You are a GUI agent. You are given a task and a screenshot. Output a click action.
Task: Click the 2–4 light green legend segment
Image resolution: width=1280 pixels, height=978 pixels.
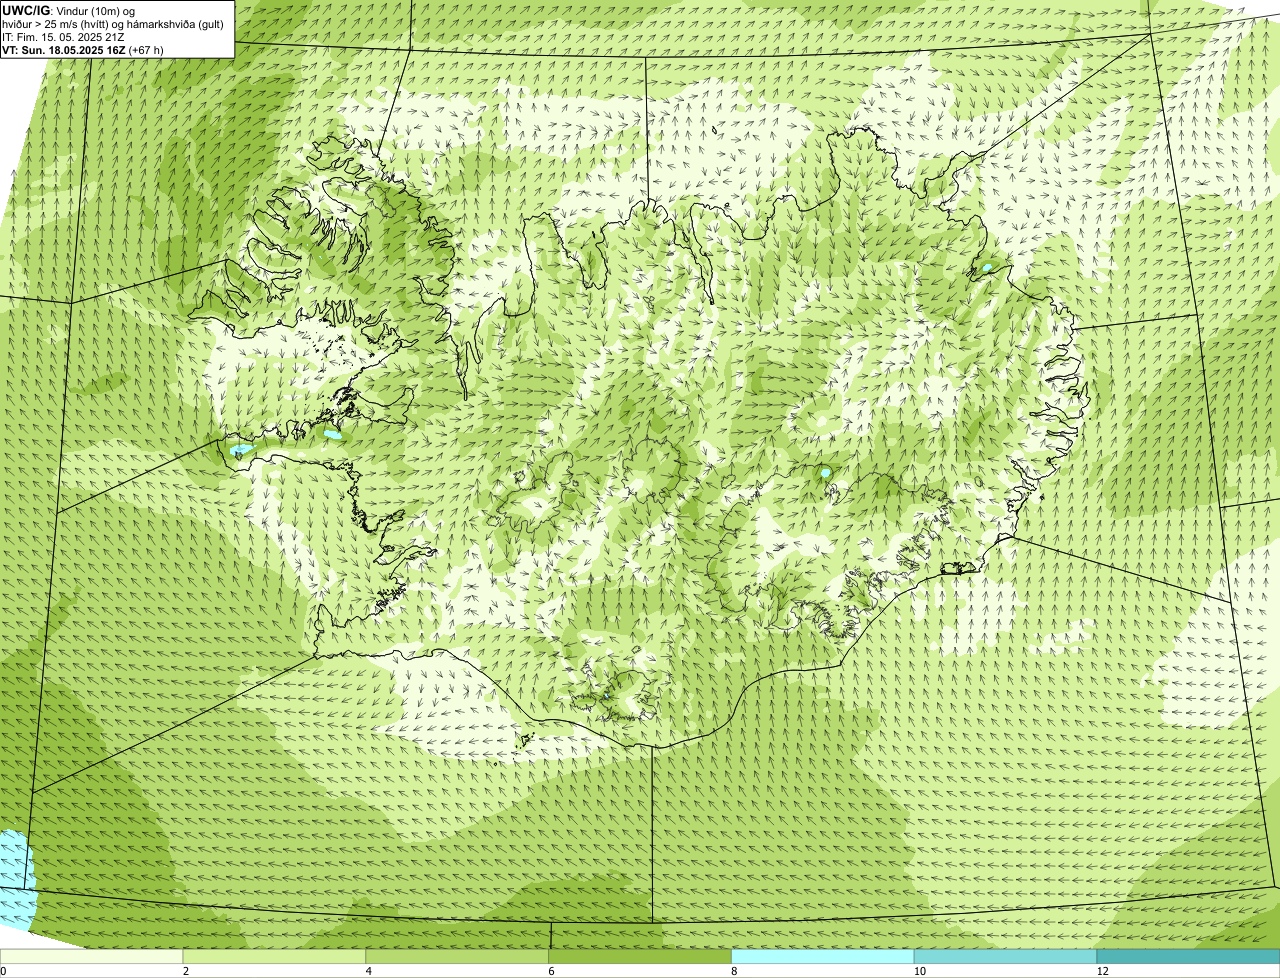pyautogui.click(x=275, y=956)
